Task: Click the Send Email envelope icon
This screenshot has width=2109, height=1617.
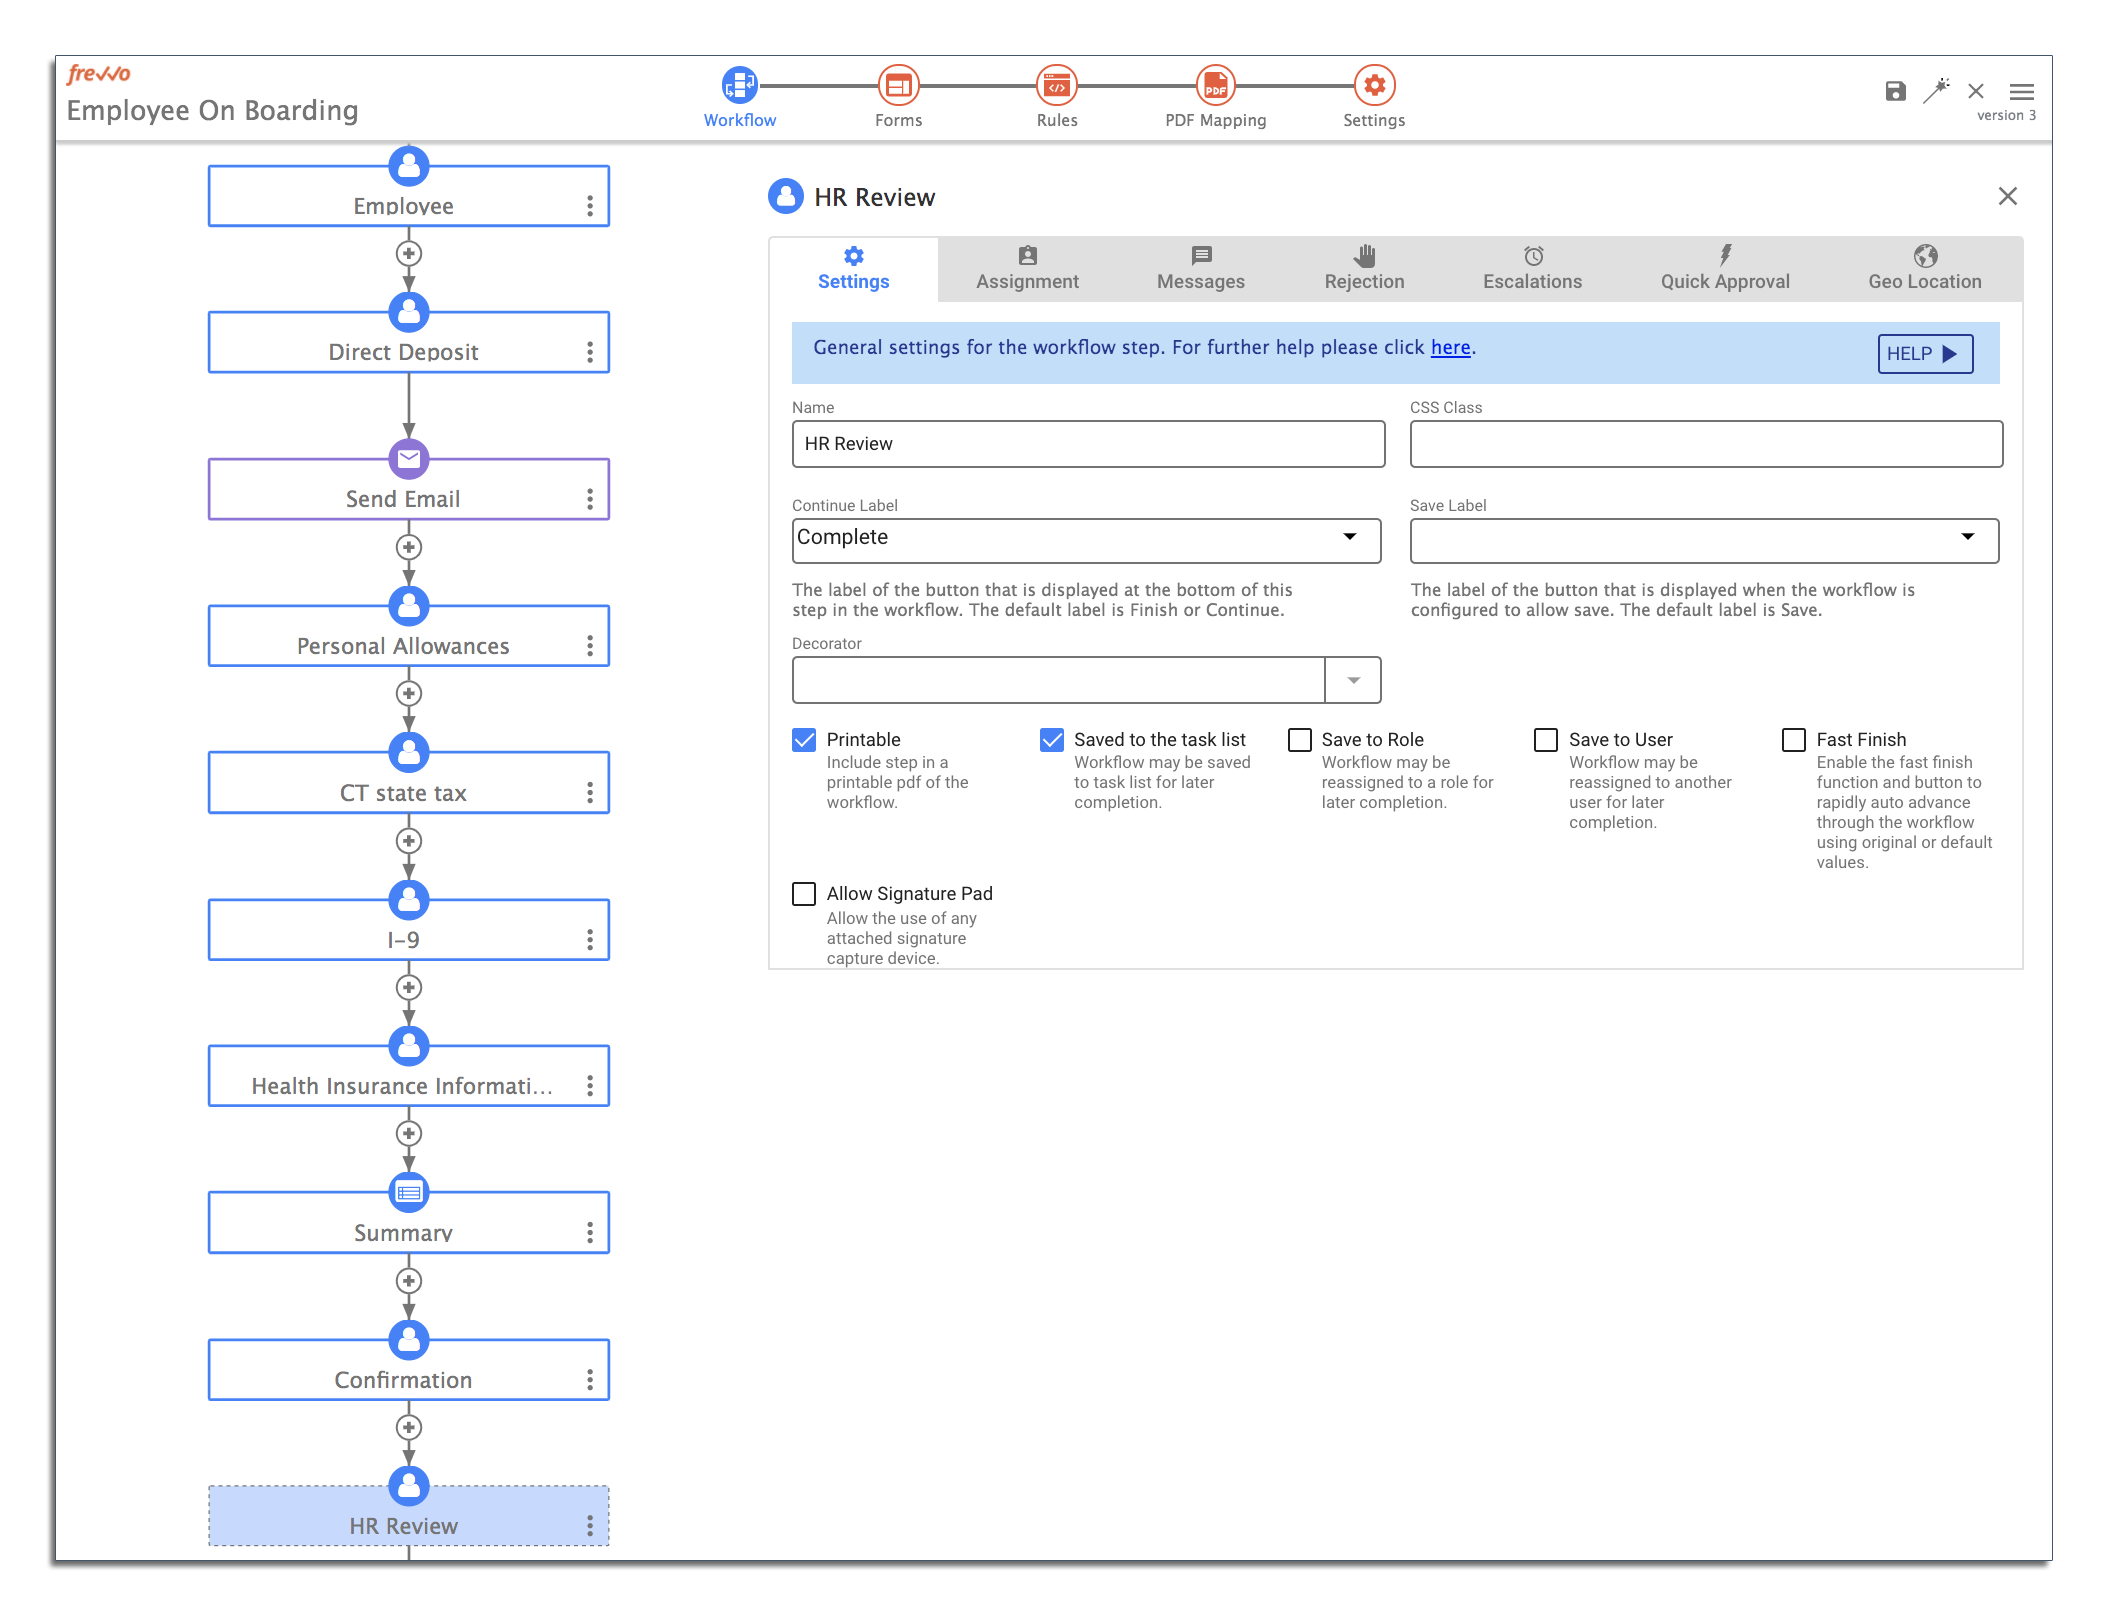Action: (409, 459)
